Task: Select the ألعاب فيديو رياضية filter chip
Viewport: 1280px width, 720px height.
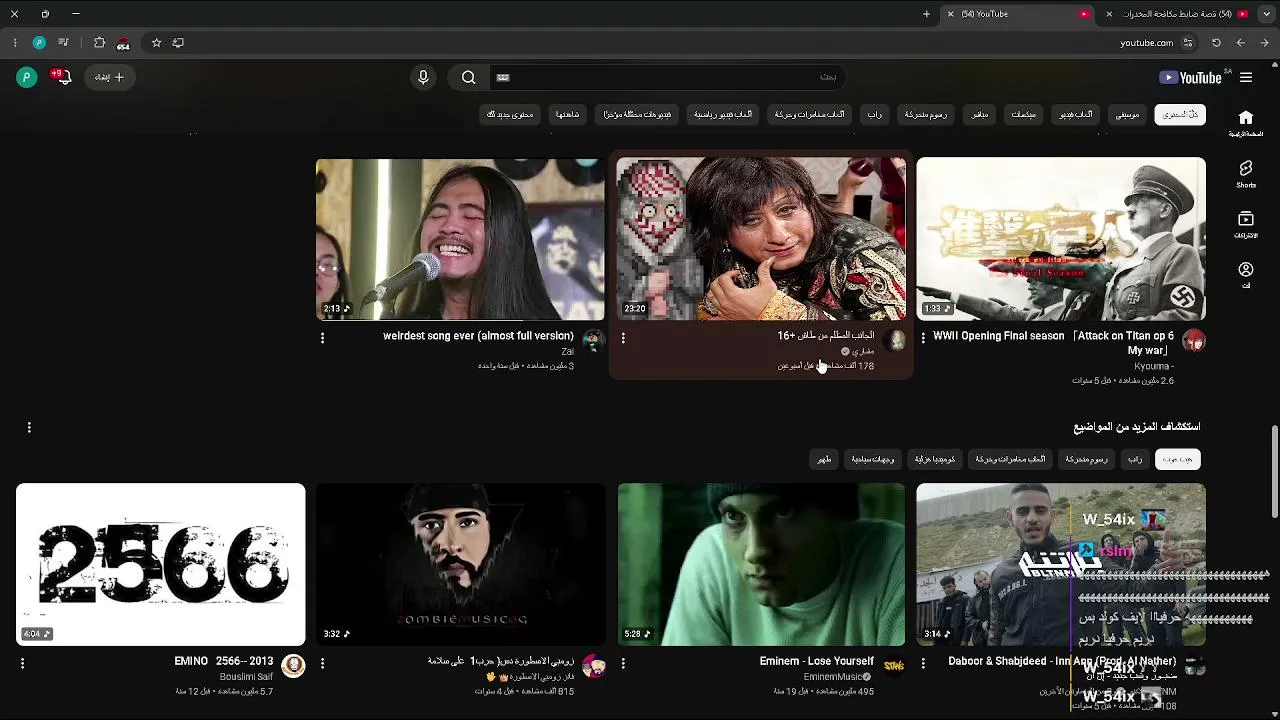Action: pyautogui.click(x=723, y=114)
